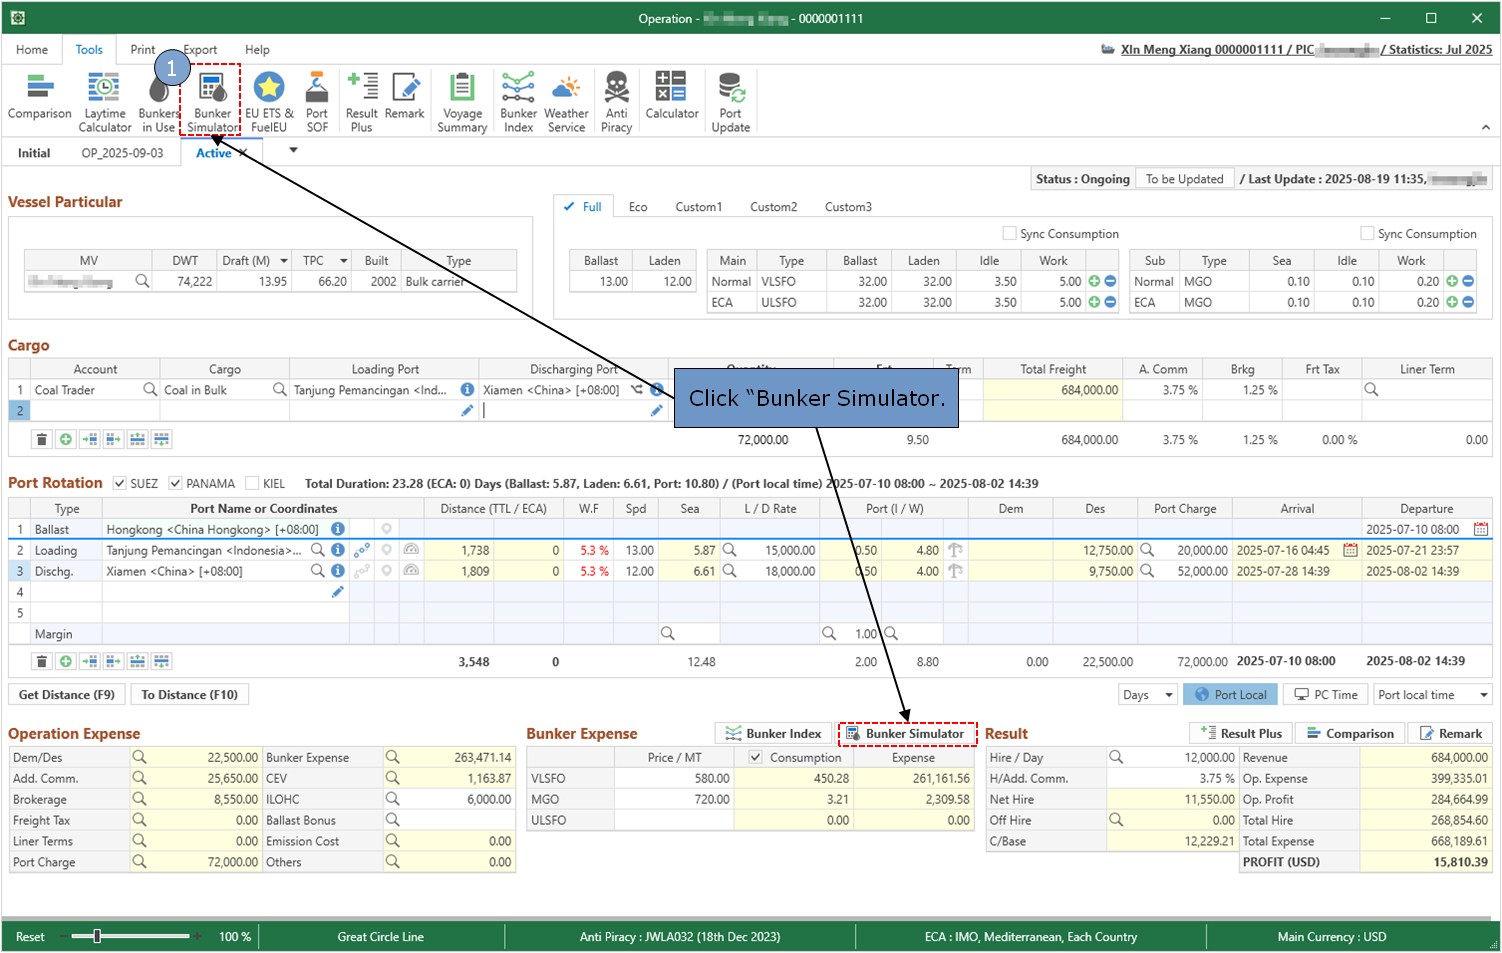The image size is (1502, 953).
Task: Open the Laytime Calculator tool
Action: 104,101
